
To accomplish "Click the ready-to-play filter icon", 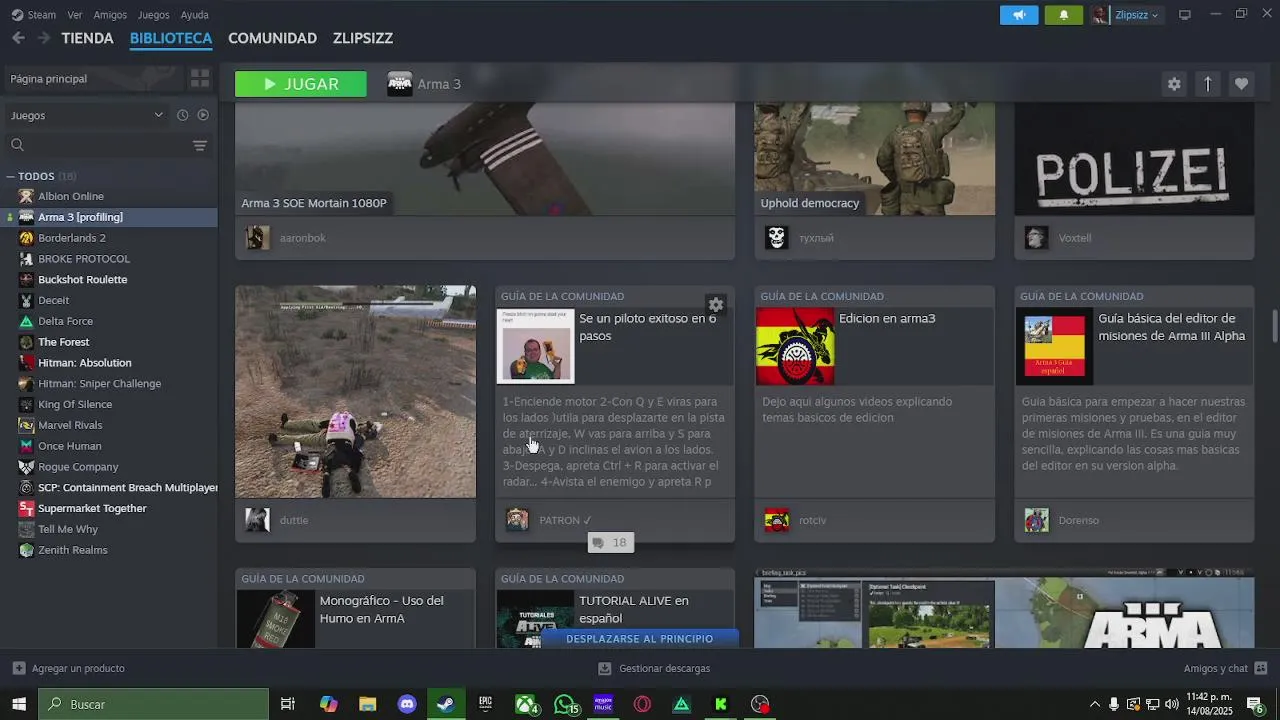I will coord(203,115).
